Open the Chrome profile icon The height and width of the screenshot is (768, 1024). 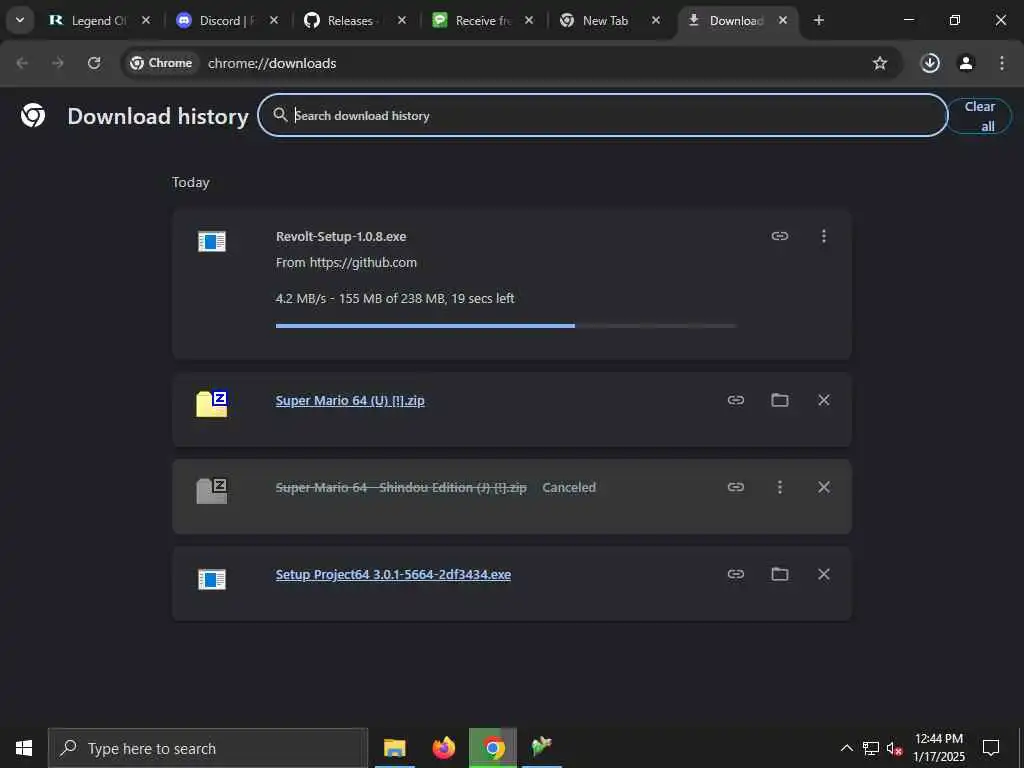[966, 63]
